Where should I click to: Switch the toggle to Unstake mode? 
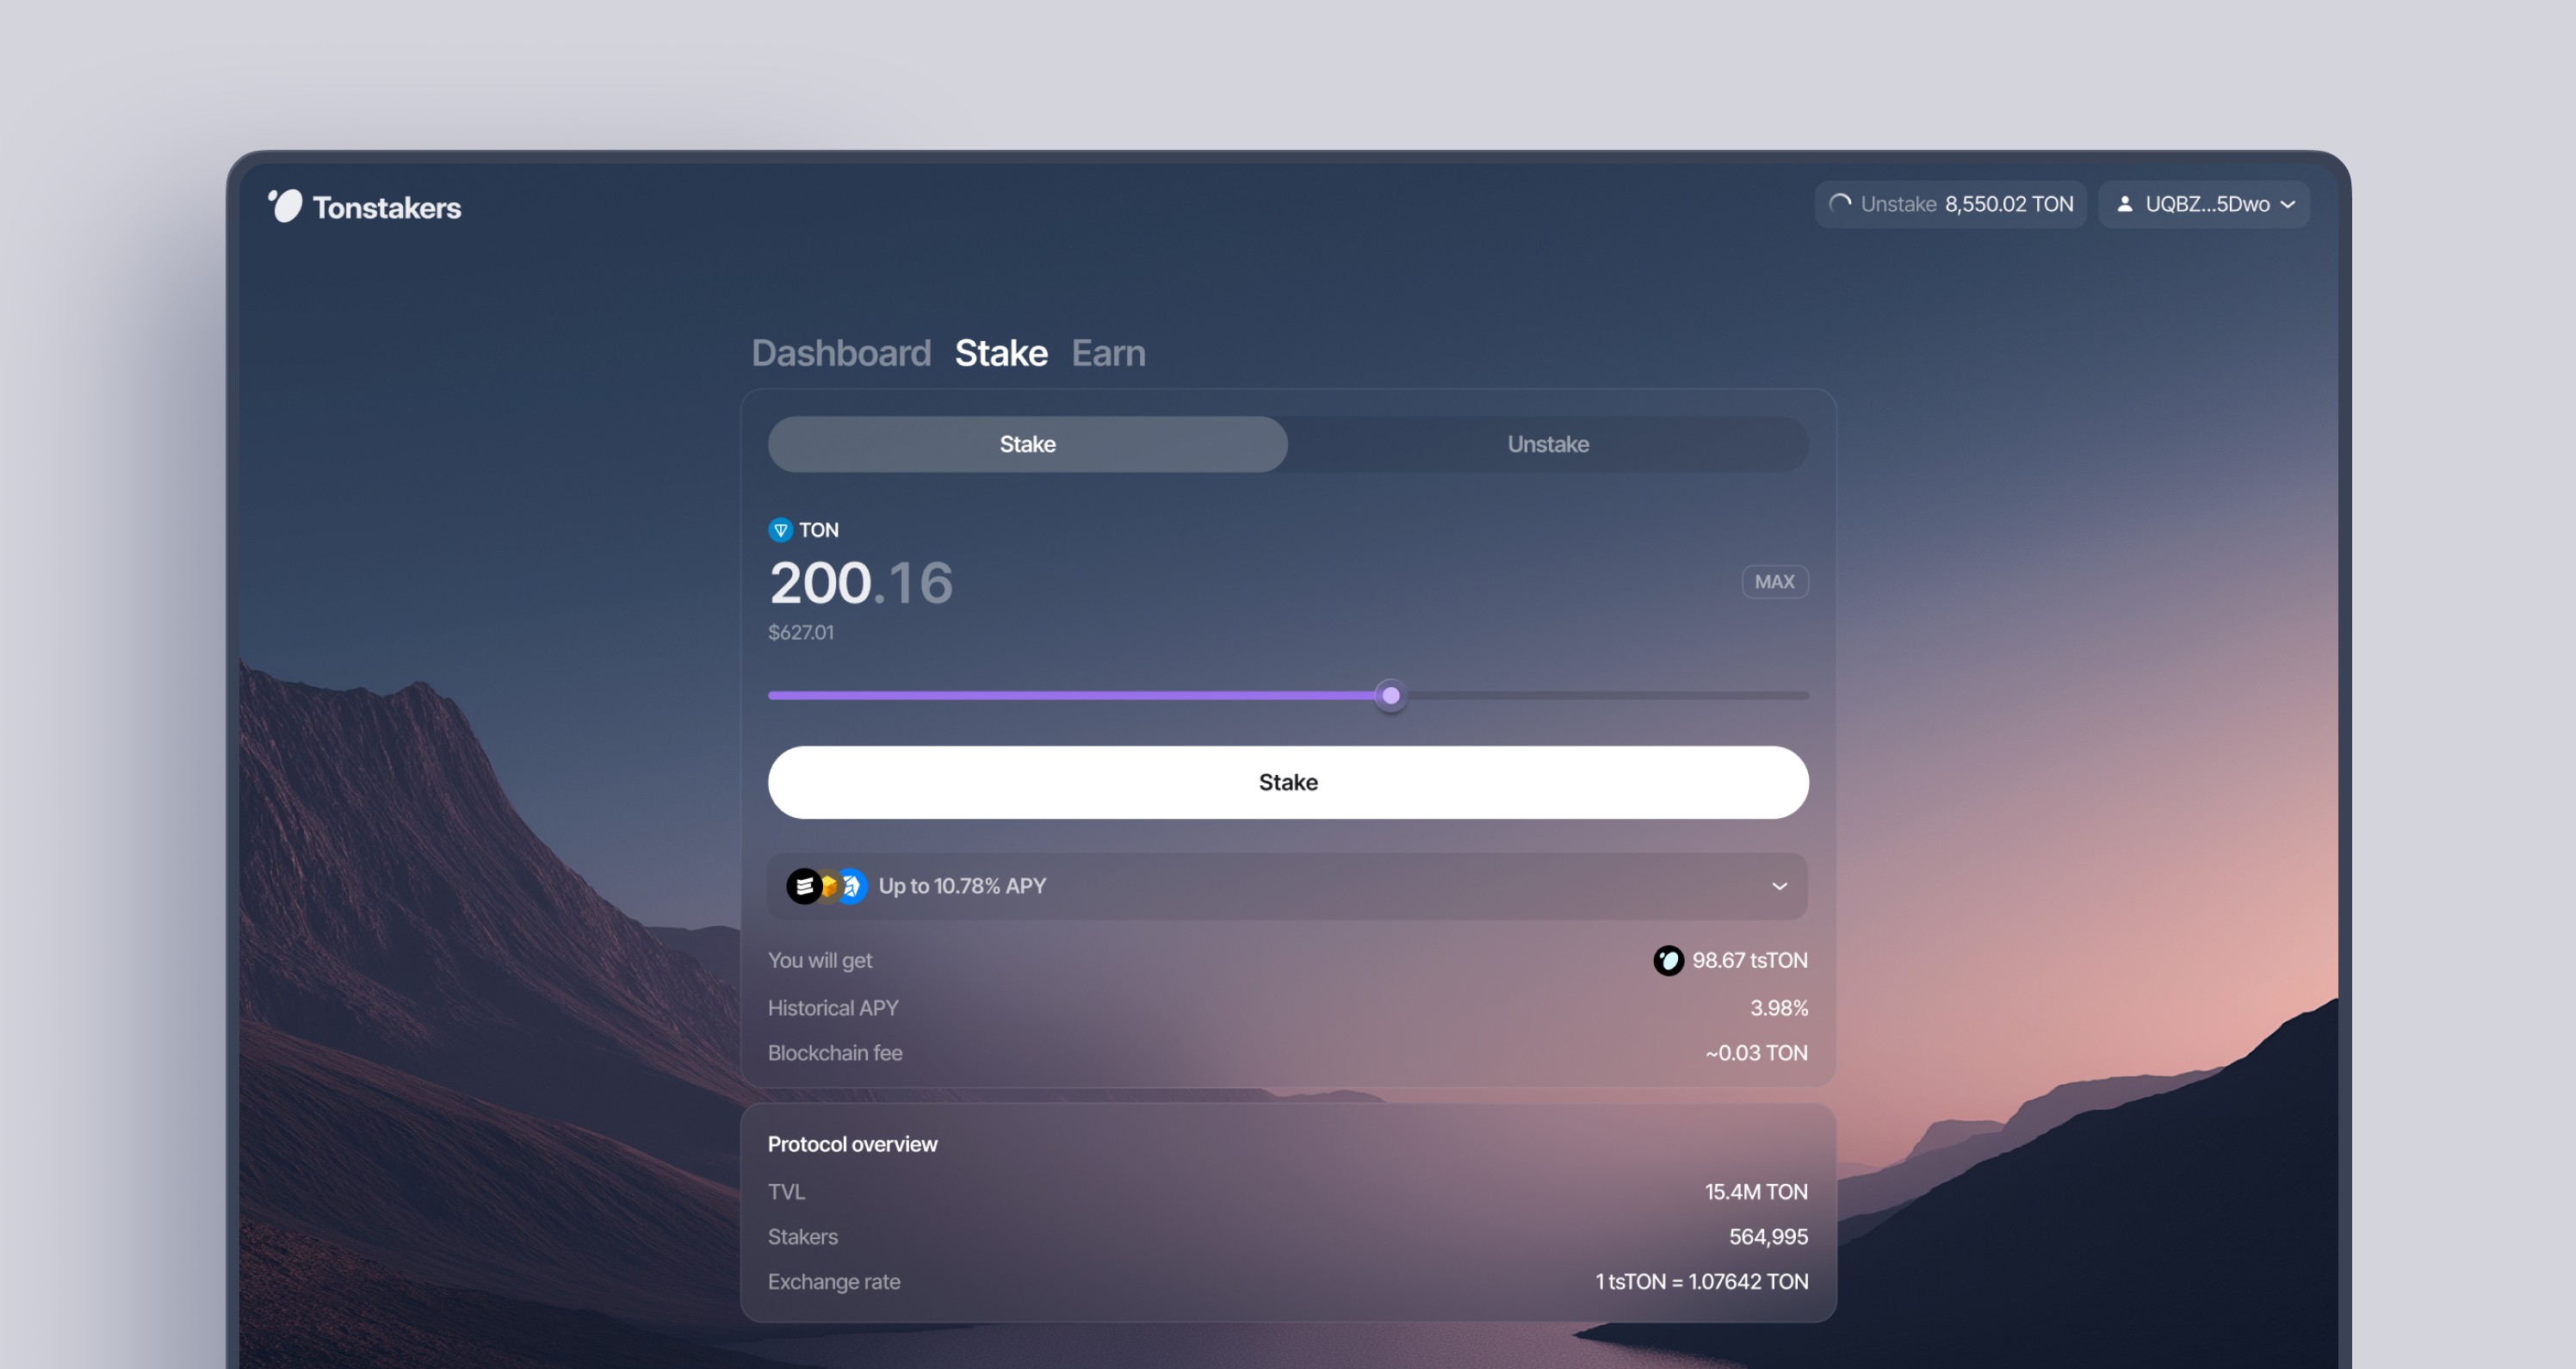[x=1547, y=444]
